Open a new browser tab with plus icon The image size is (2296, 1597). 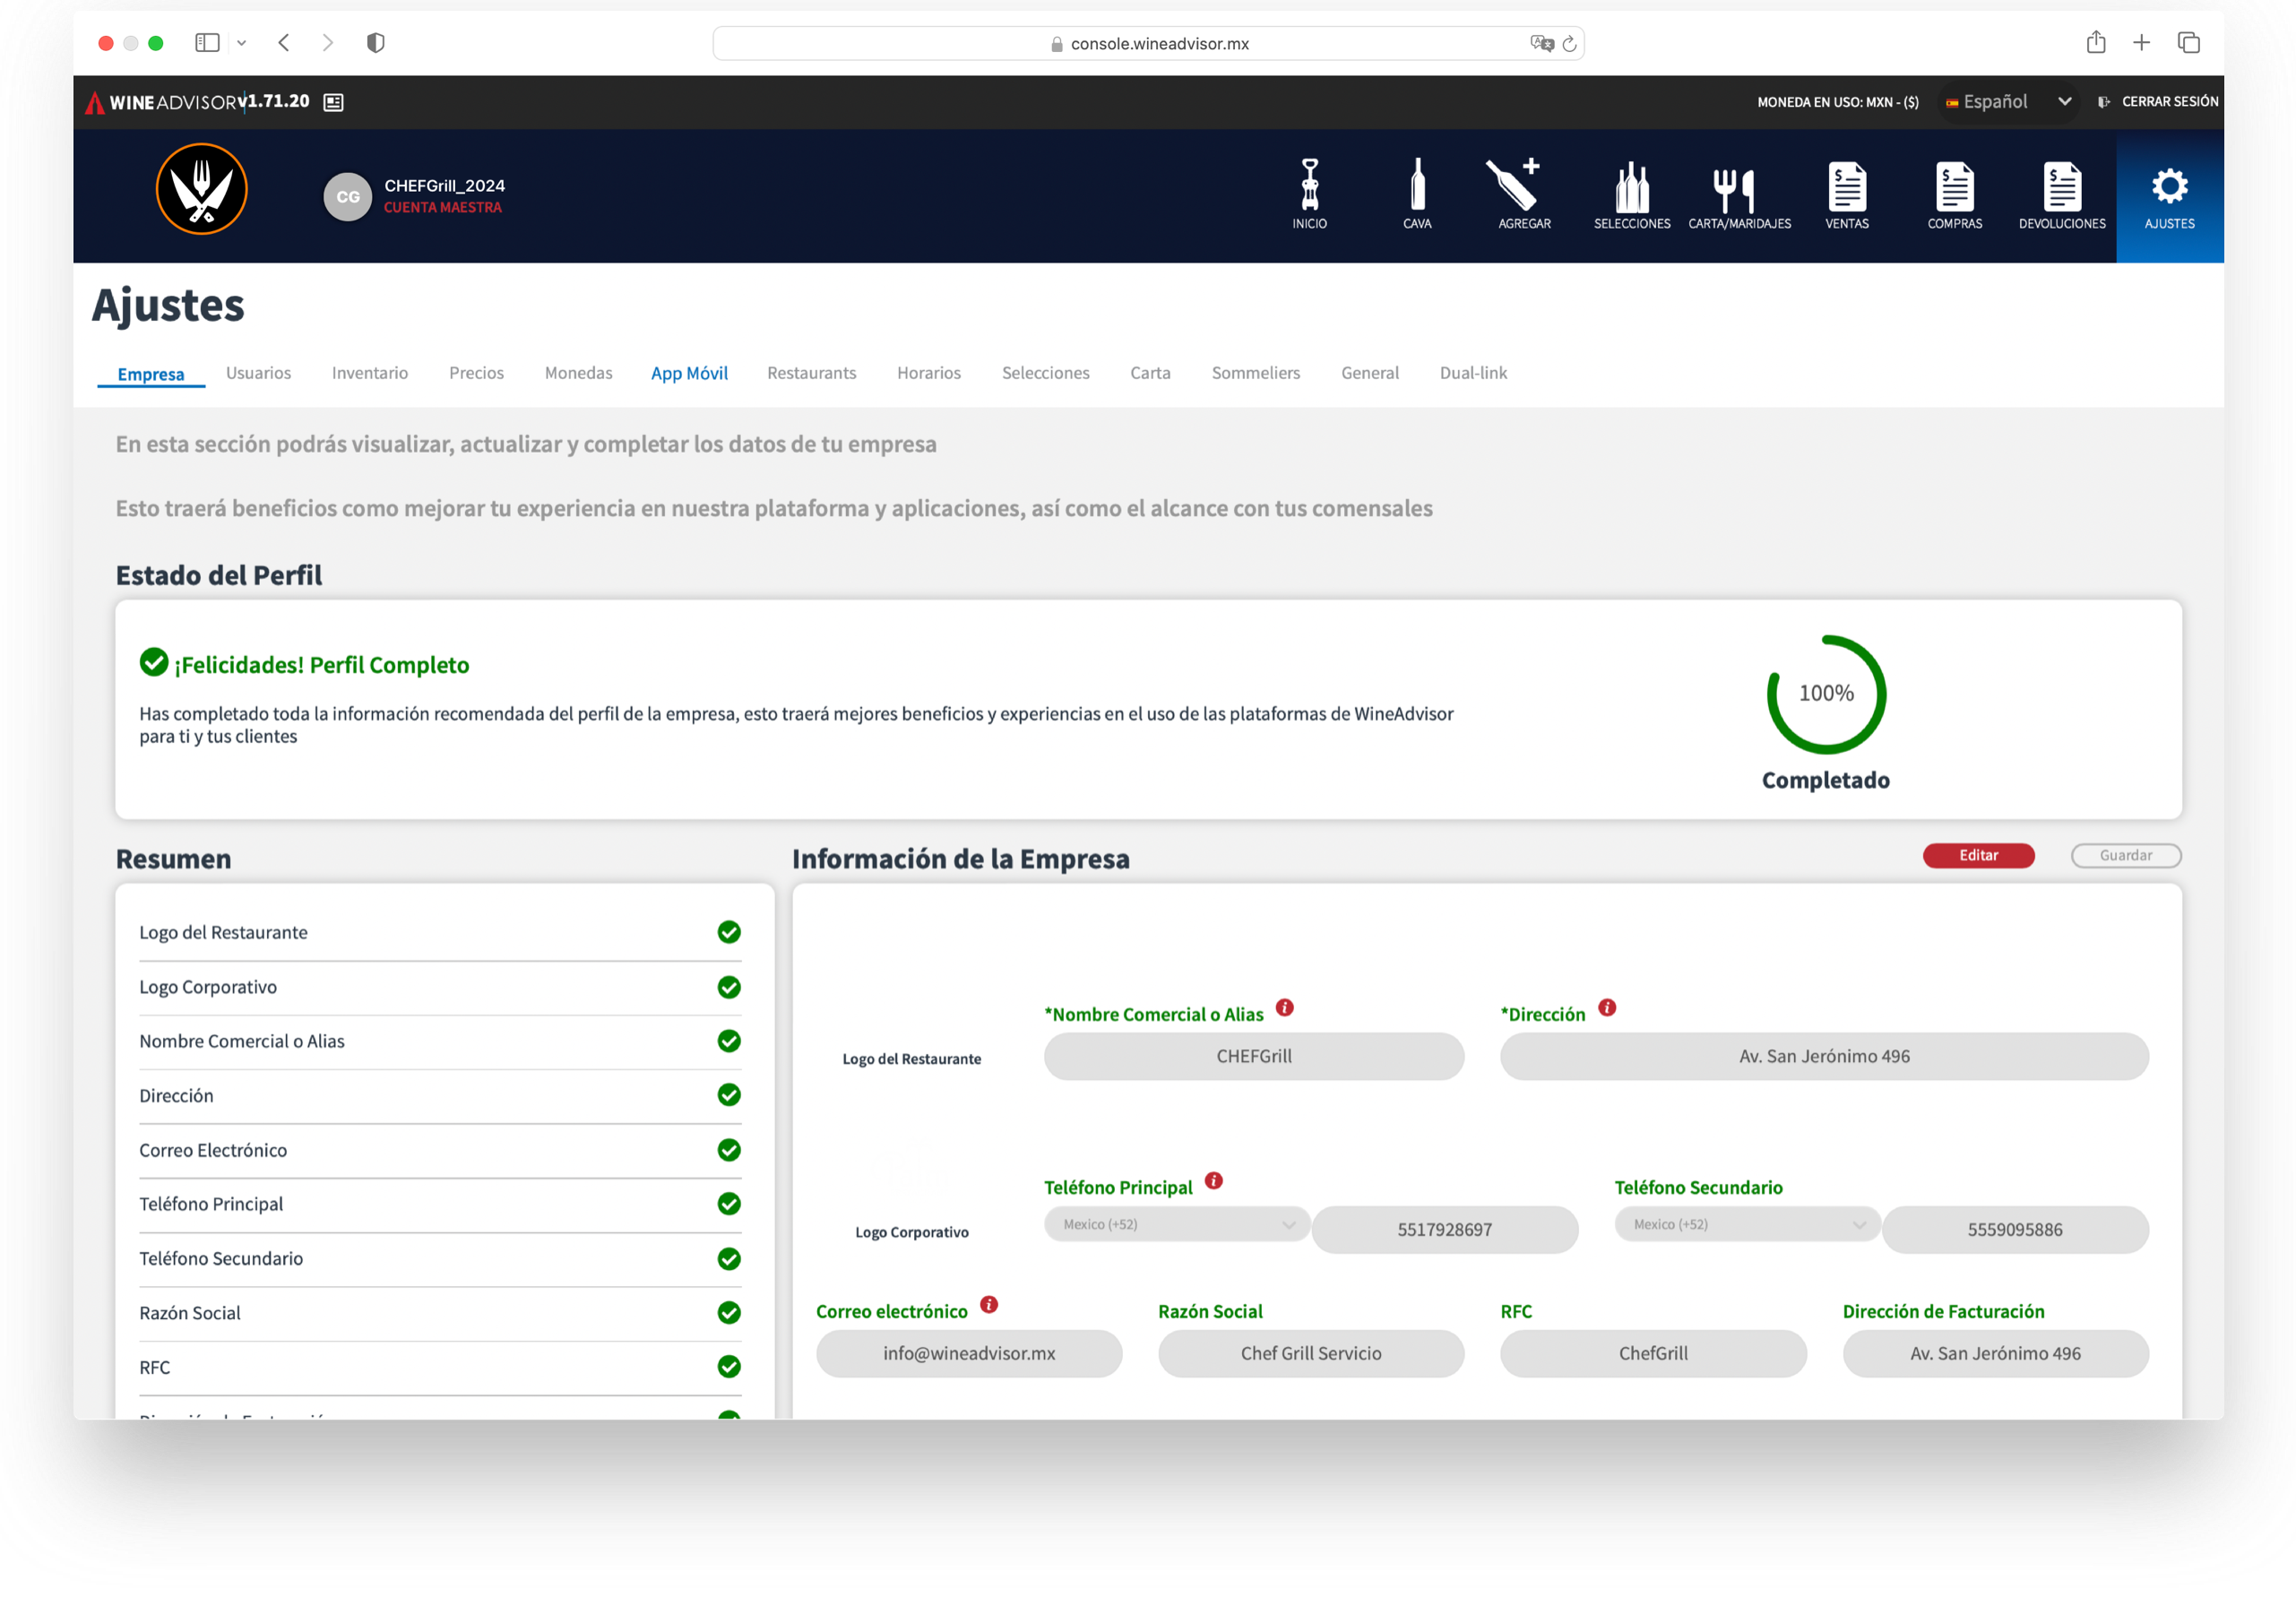(2141, 43)
